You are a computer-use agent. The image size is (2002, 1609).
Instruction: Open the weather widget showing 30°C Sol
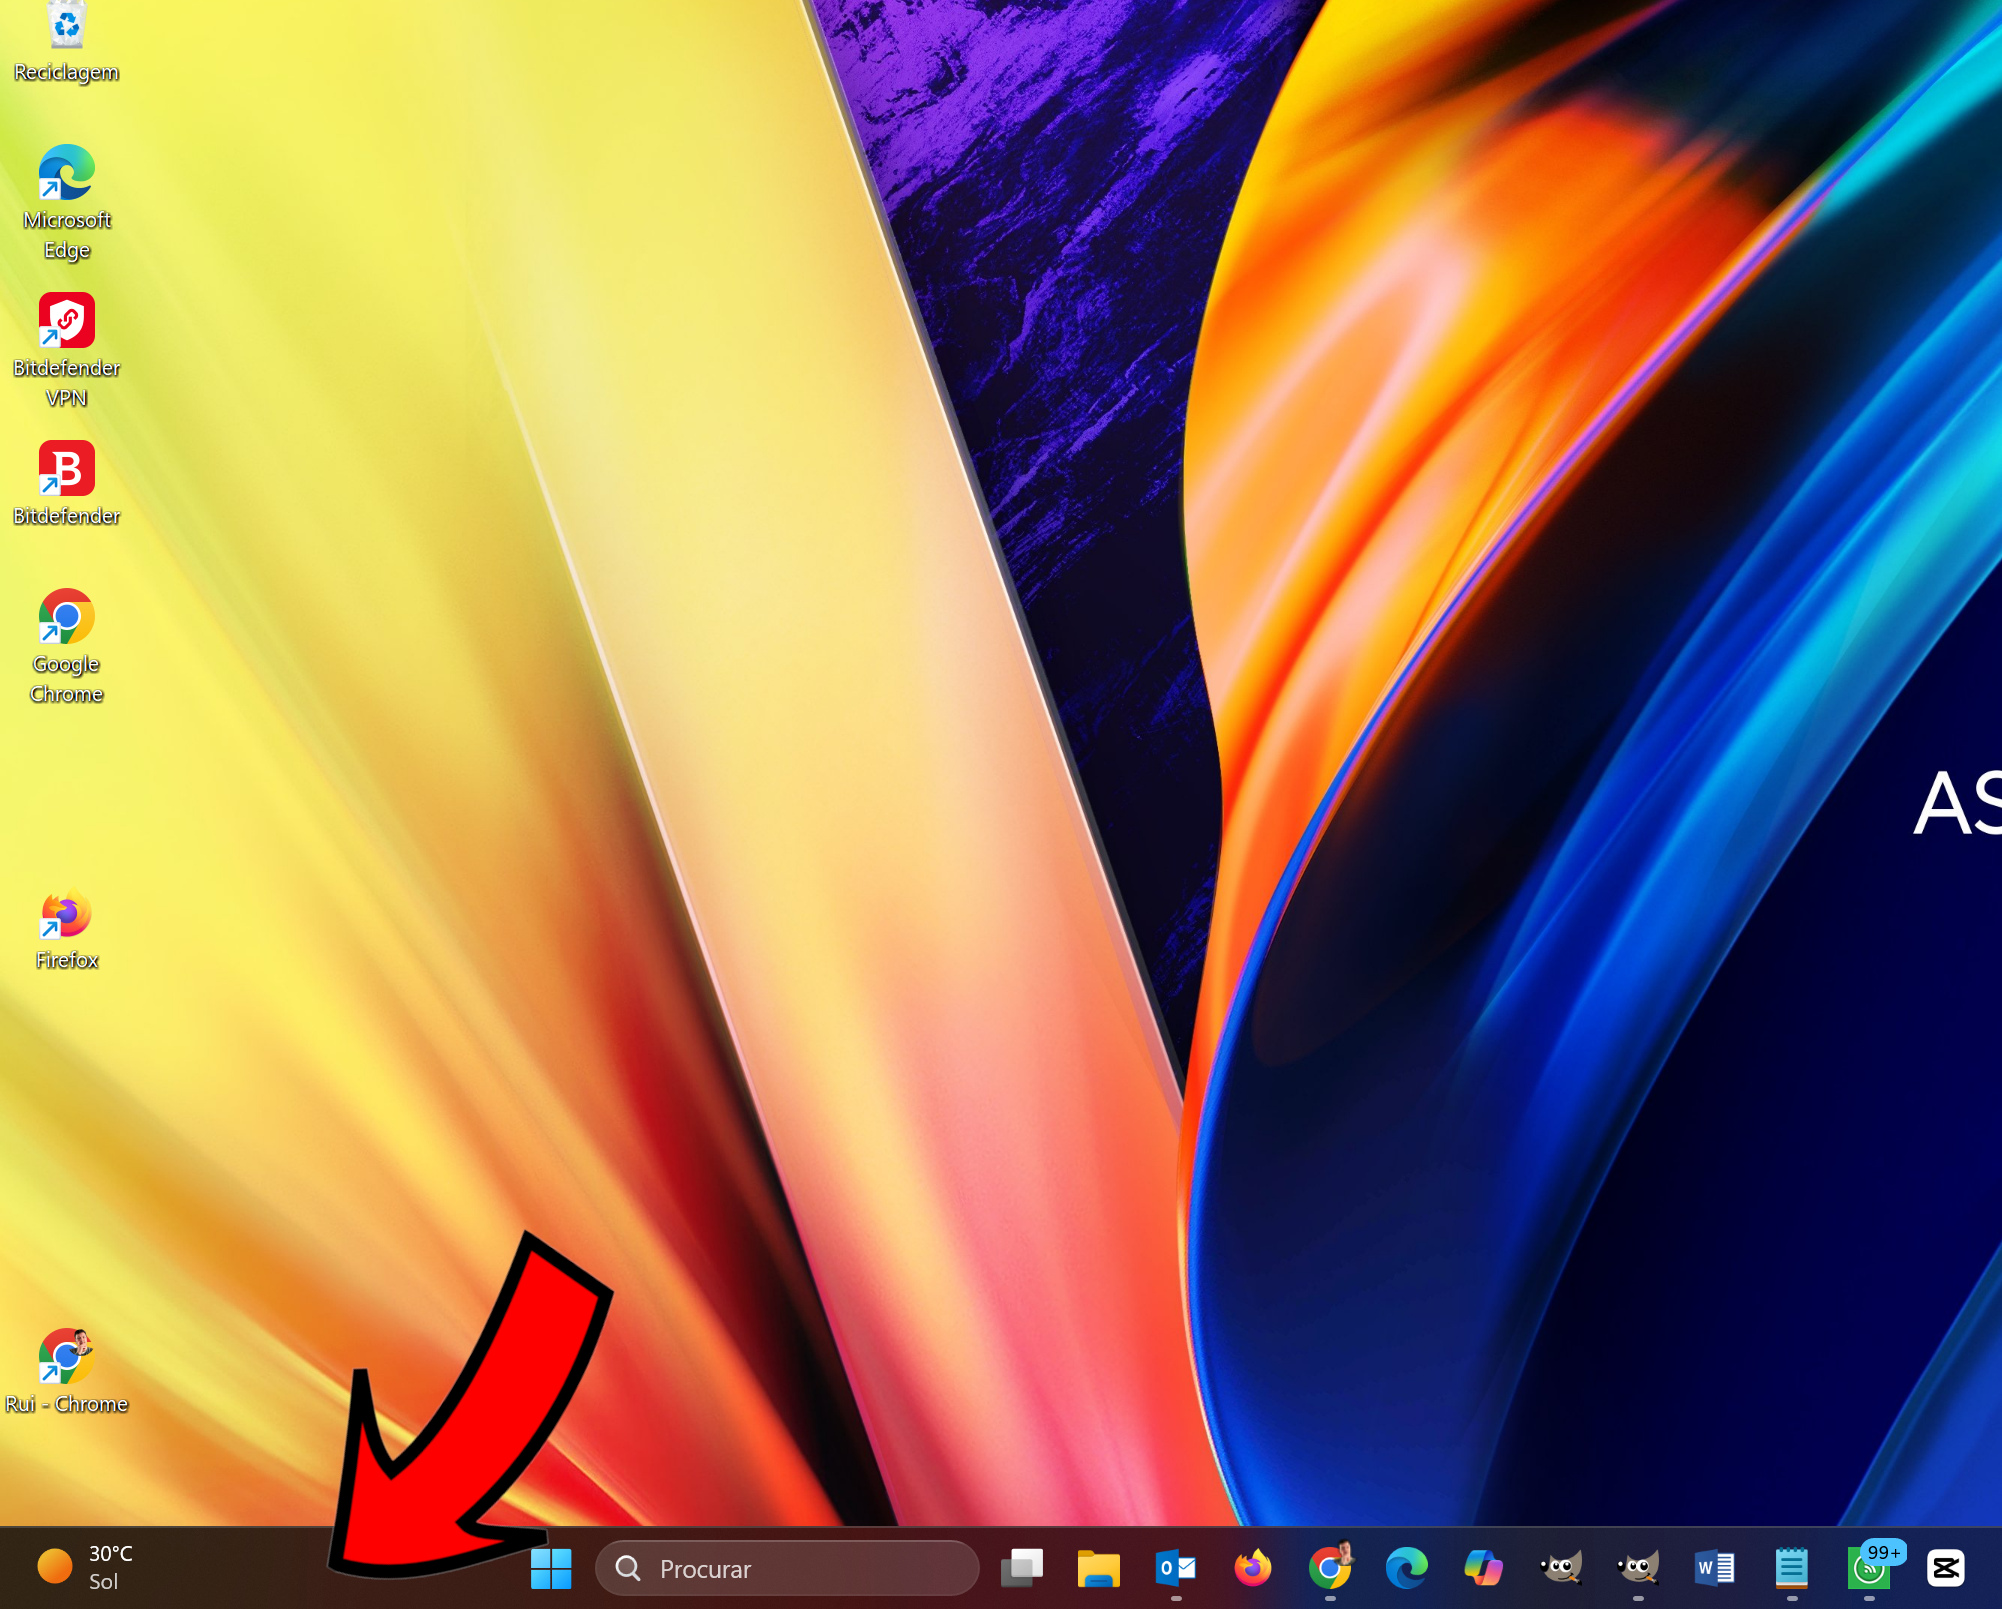(86, 1567)
